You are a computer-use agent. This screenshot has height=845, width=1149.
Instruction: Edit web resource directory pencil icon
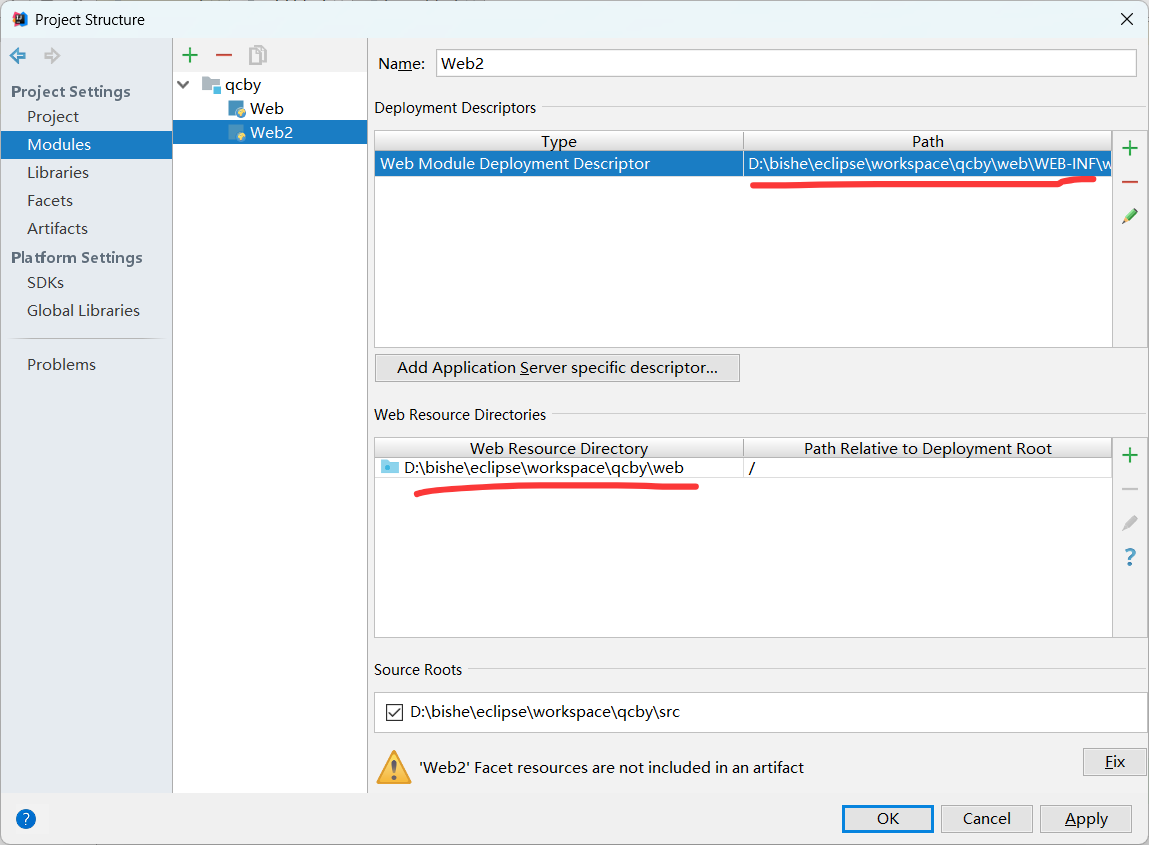(1130, 523)
